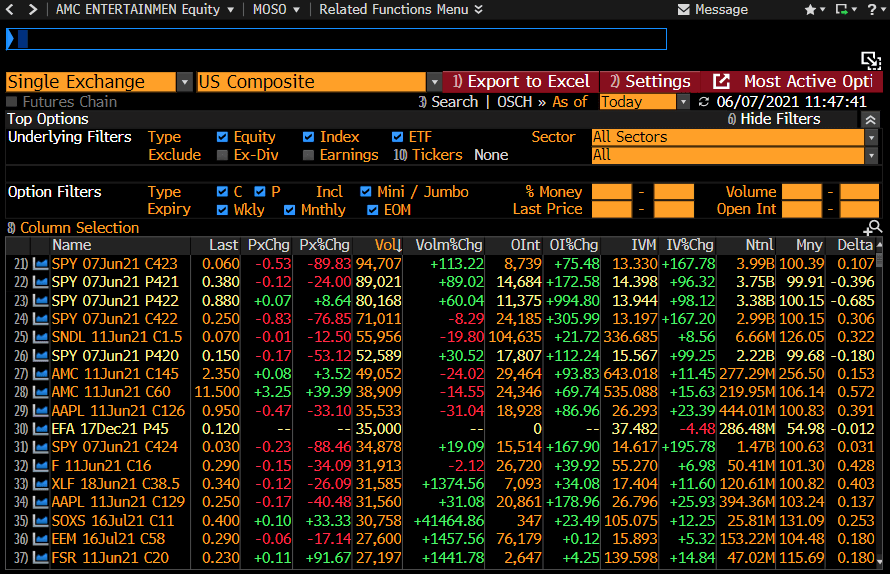Click Hide Filters
Screen dimensions: 890x574
[774, 119]
